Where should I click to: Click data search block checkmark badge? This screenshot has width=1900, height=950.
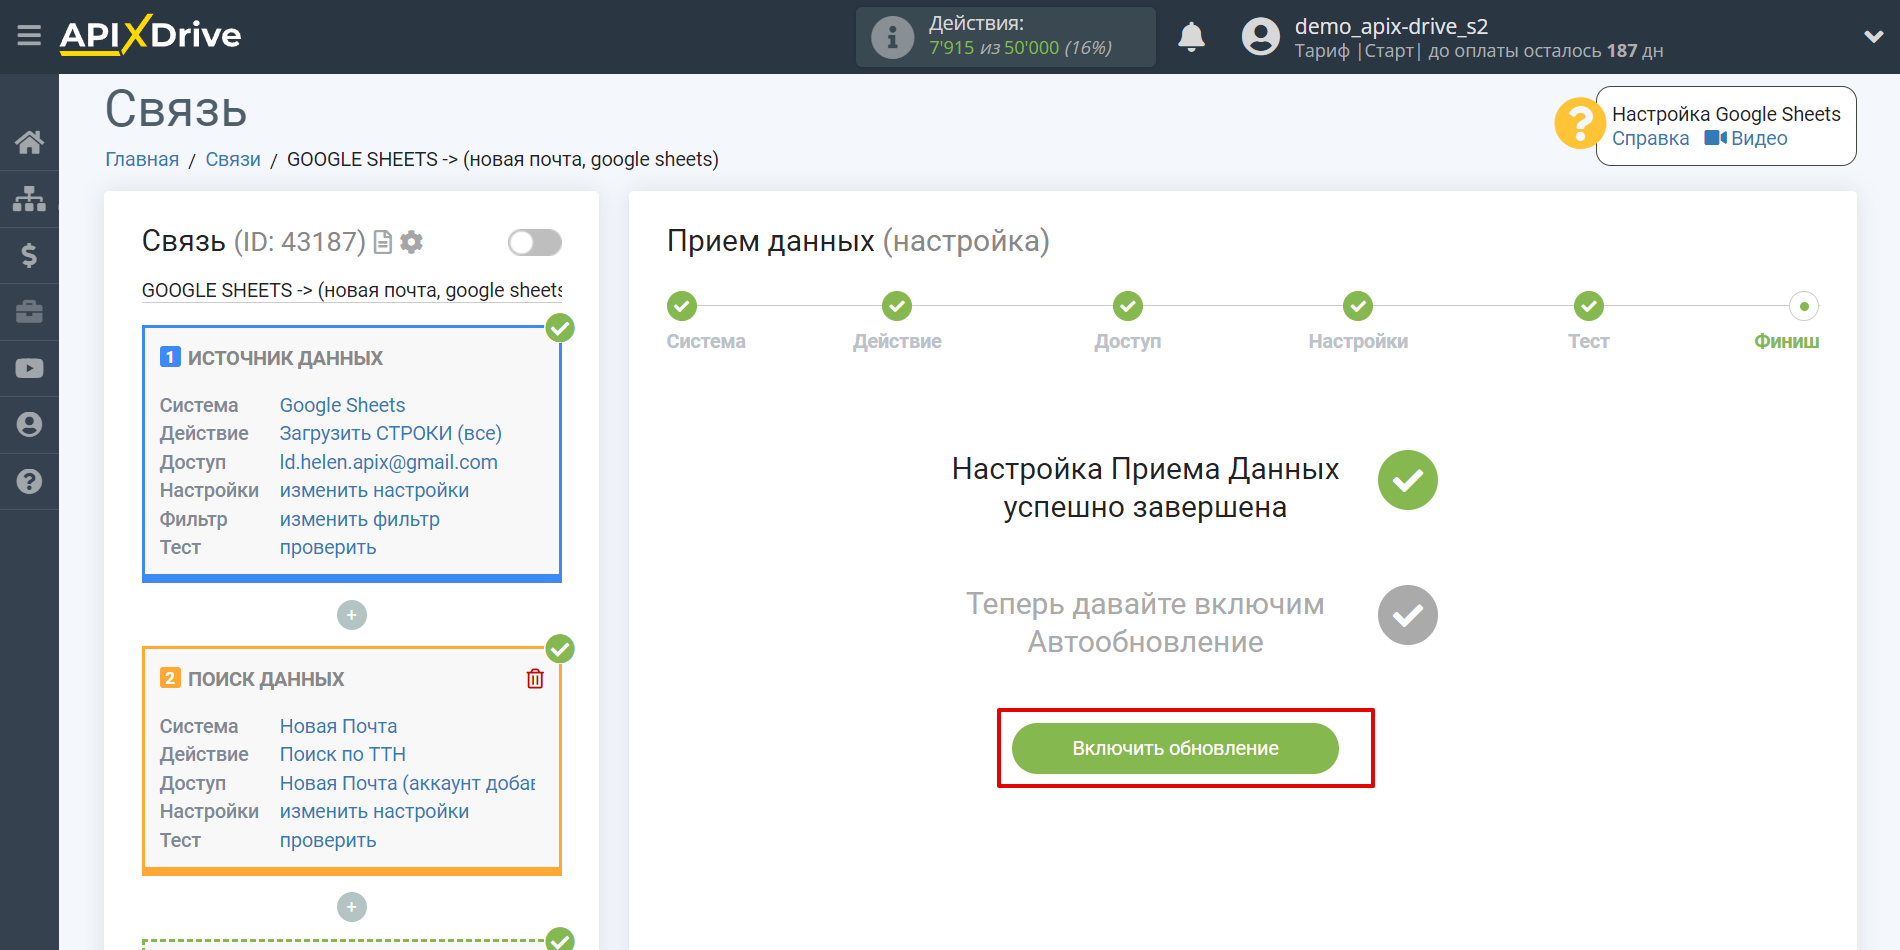click(560, 649)
